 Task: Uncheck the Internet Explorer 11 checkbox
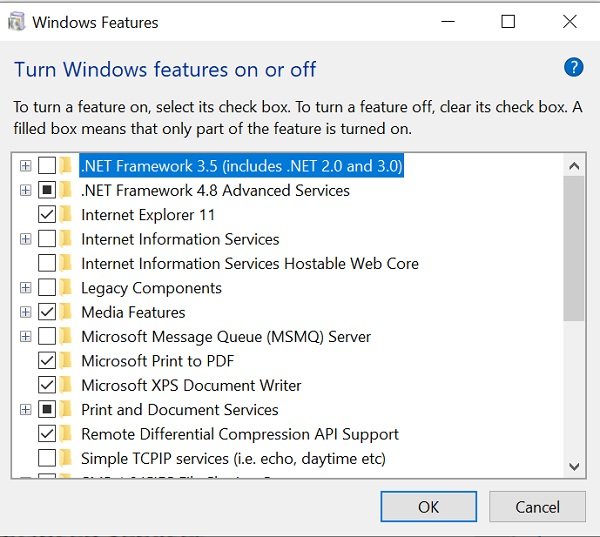point(46,214)
